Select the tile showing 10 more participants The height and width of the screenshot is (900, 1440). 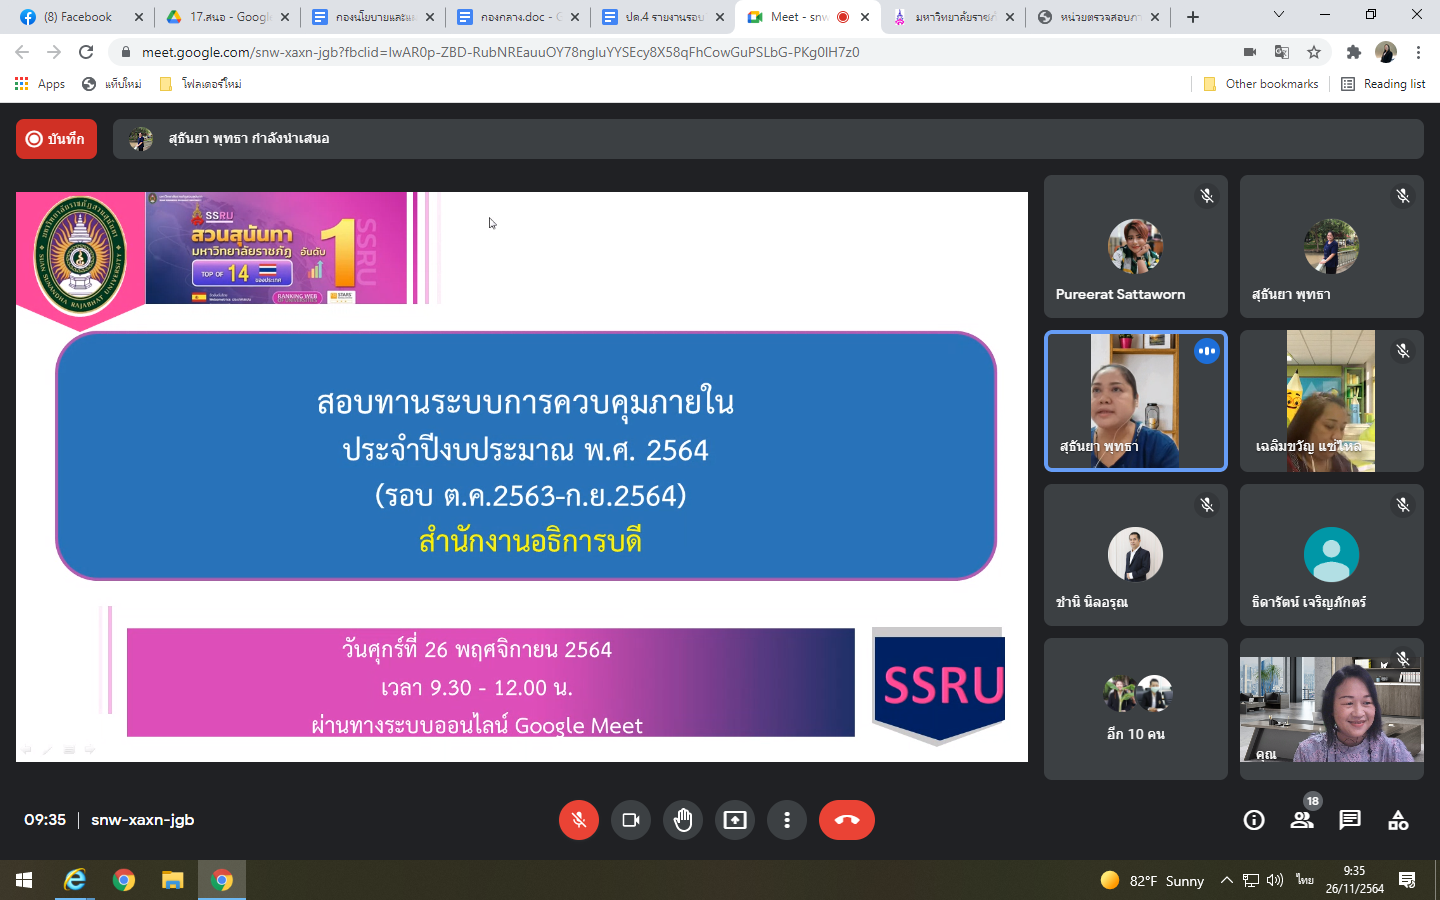[1135, 709]
